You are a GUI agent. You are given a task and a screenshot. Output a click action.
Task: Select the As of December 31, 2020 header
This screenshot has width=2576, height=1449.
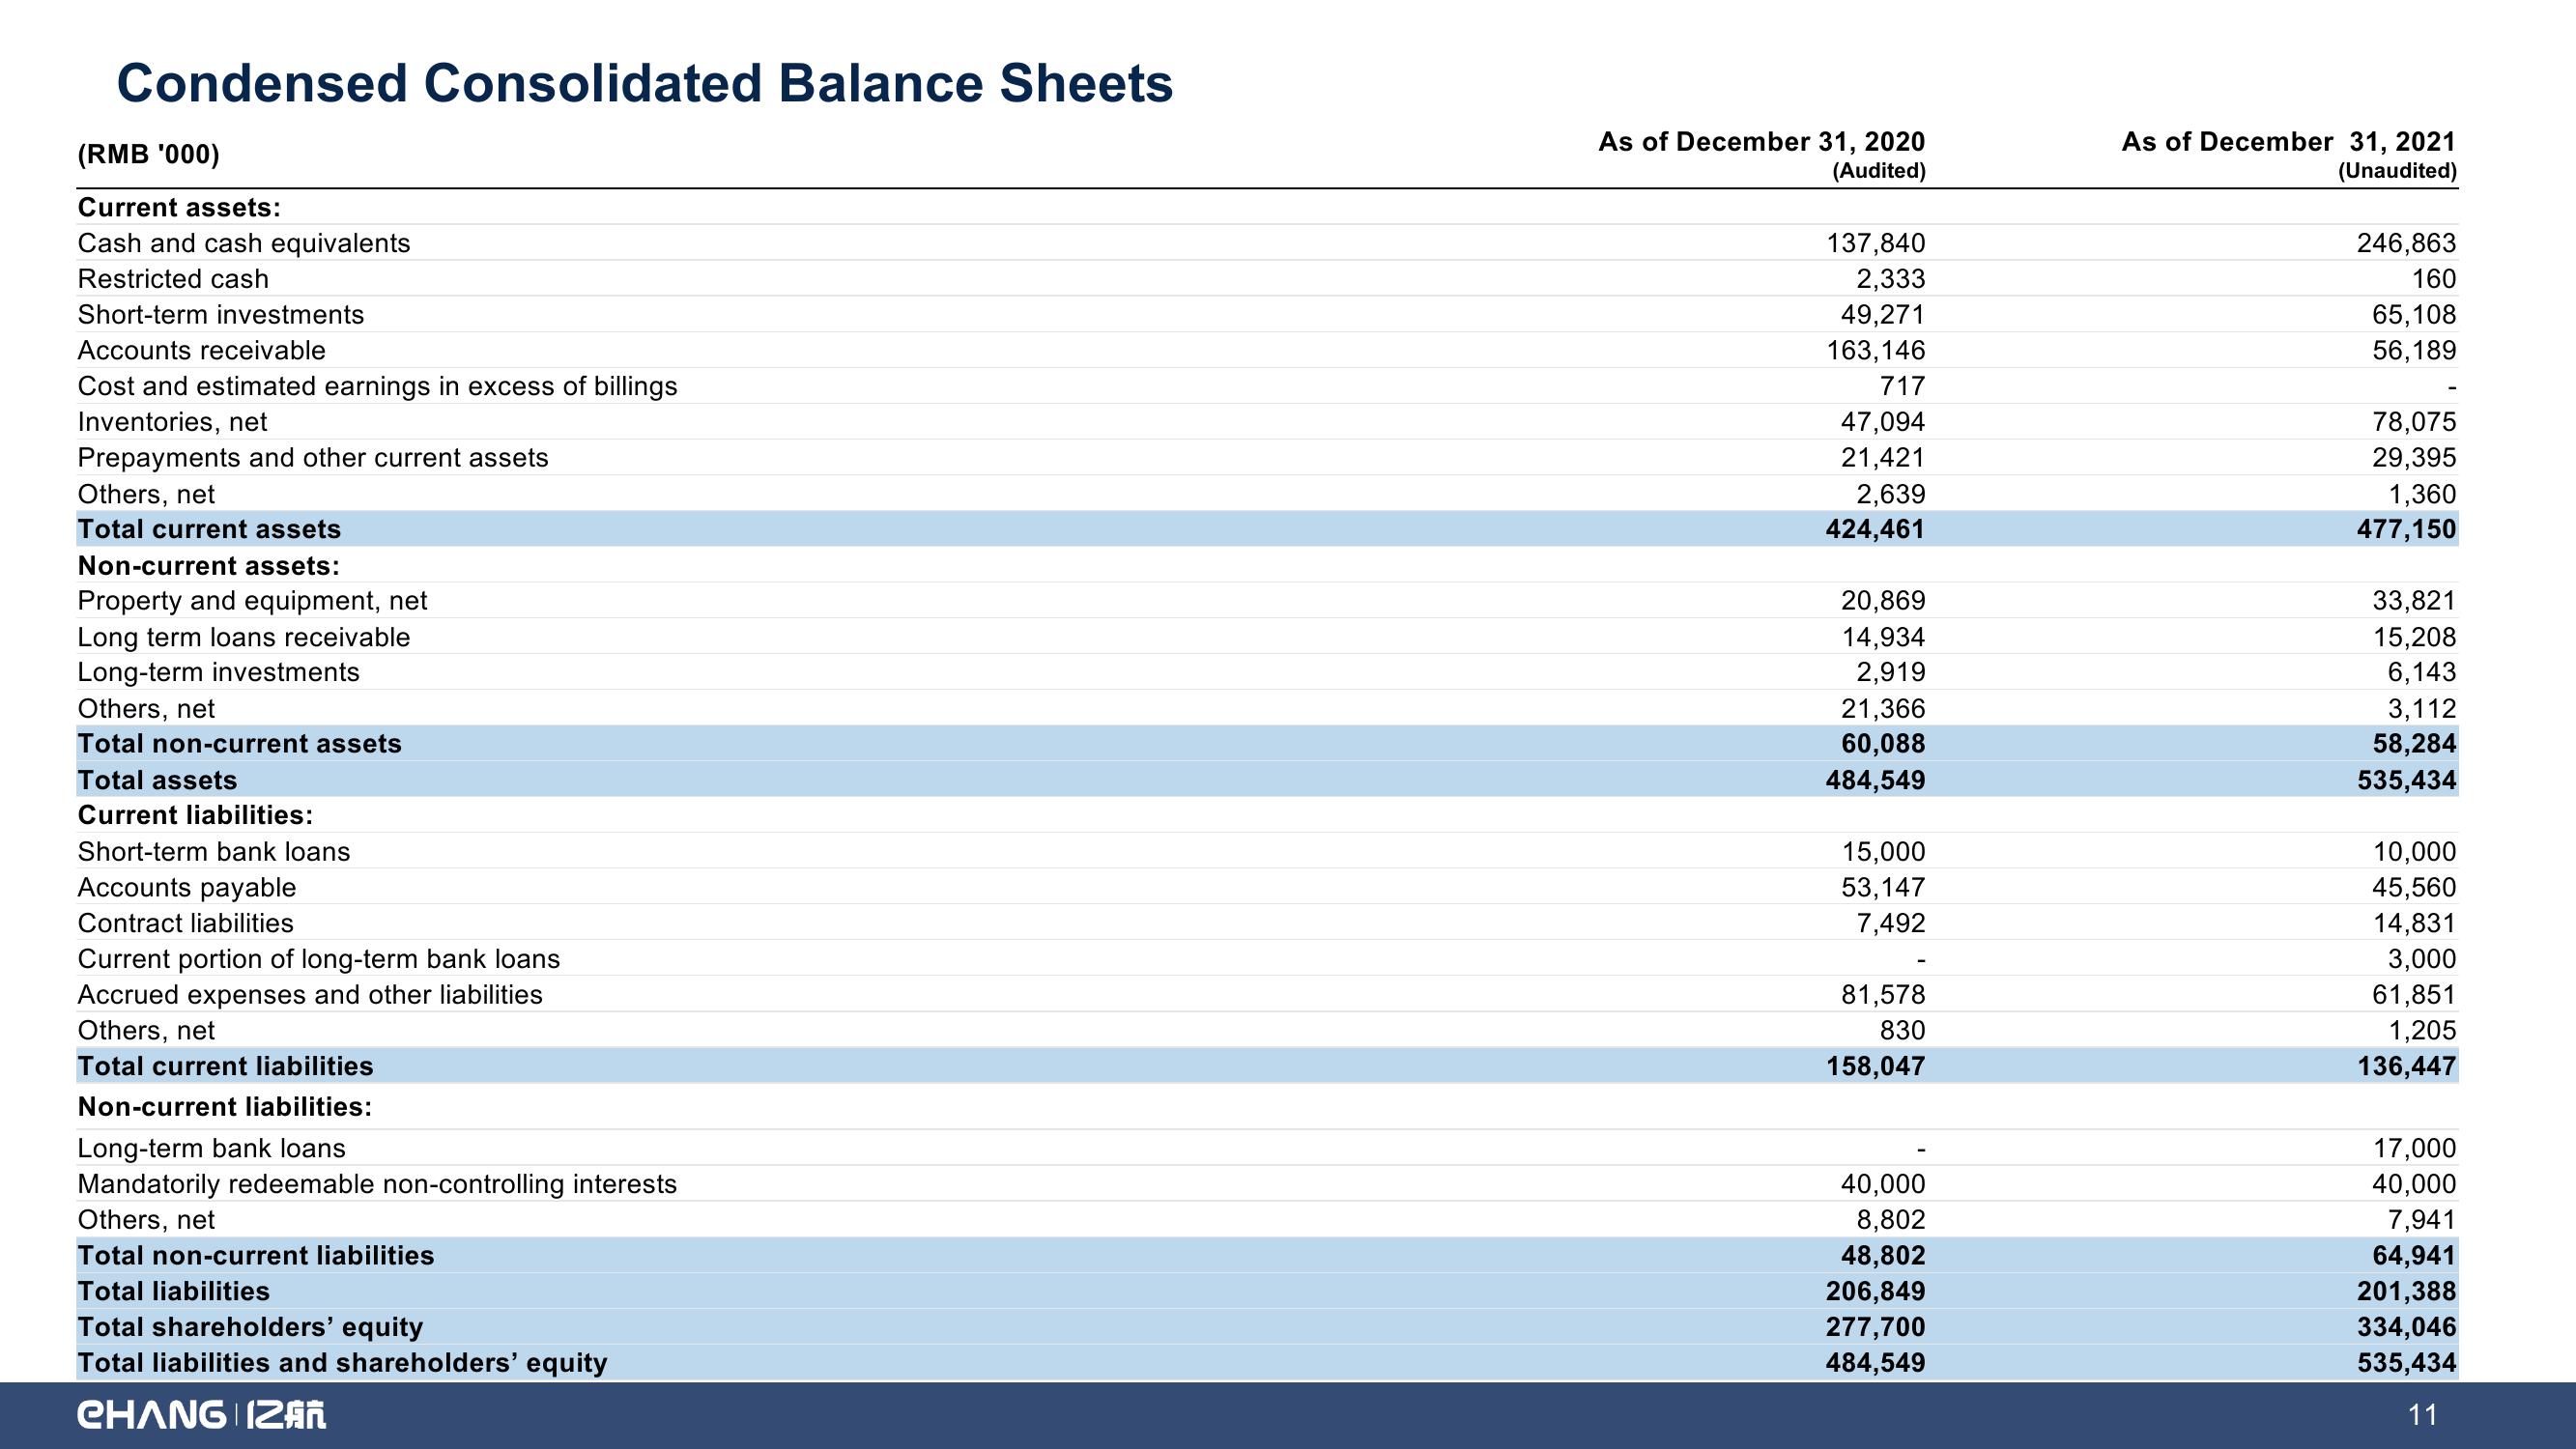click(x=1761, y=142)
